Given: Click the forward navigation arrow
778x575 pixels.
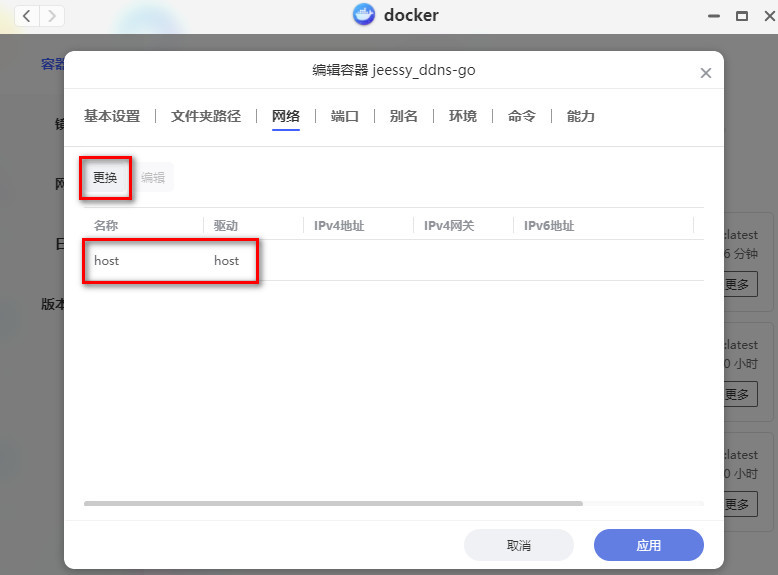Looking at the screenshot, I should [x=52, y=16].
